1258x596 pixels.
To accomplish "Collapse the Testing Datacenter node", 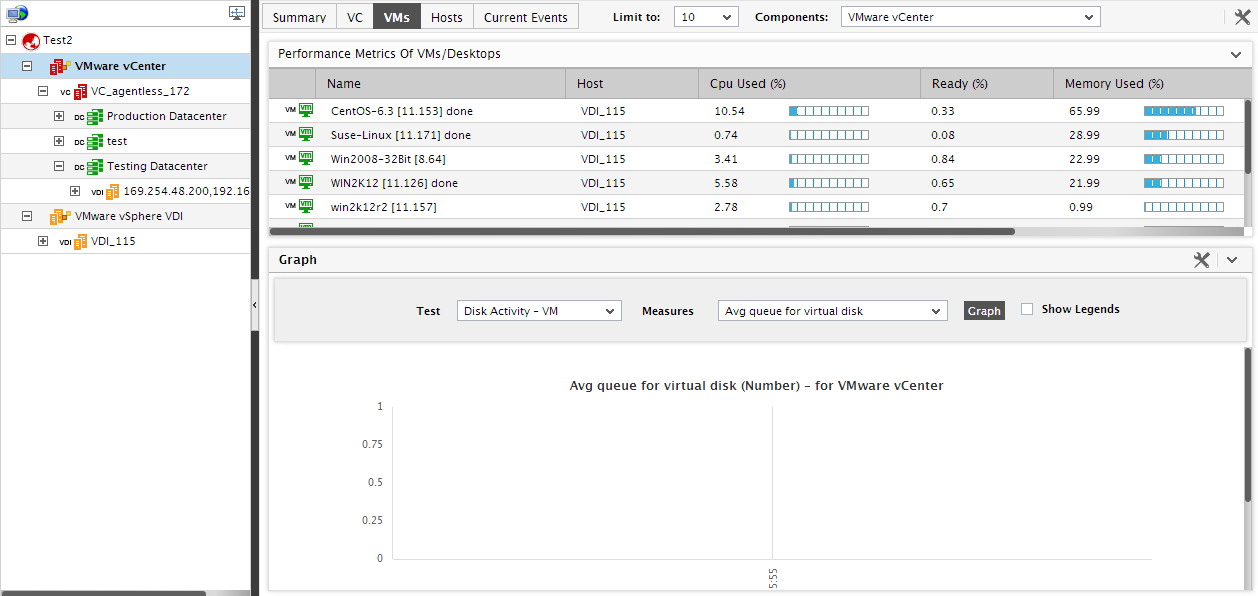I will coord(59,166).
